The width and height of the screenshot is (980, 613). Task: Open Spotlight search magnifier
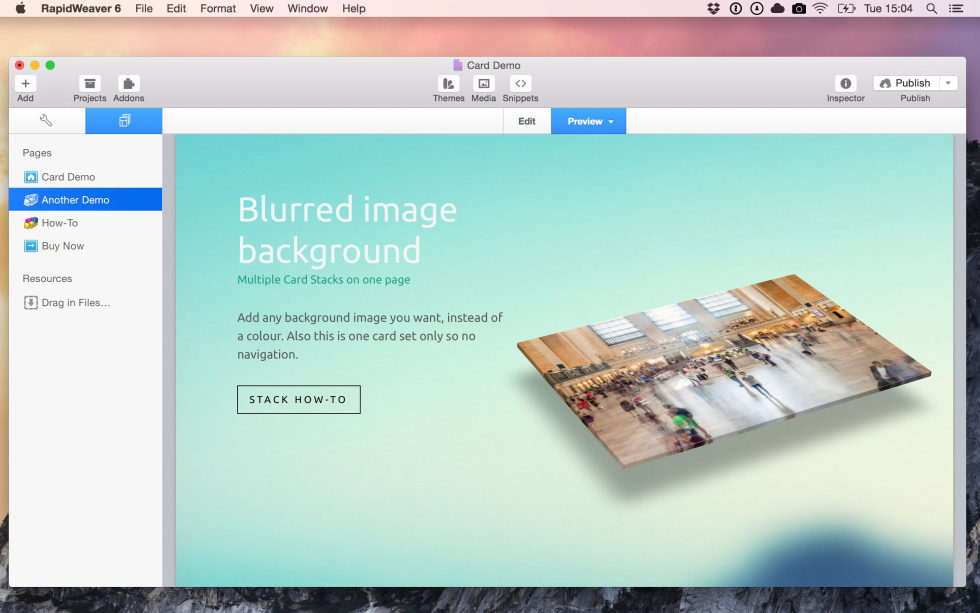coord(931,8)
